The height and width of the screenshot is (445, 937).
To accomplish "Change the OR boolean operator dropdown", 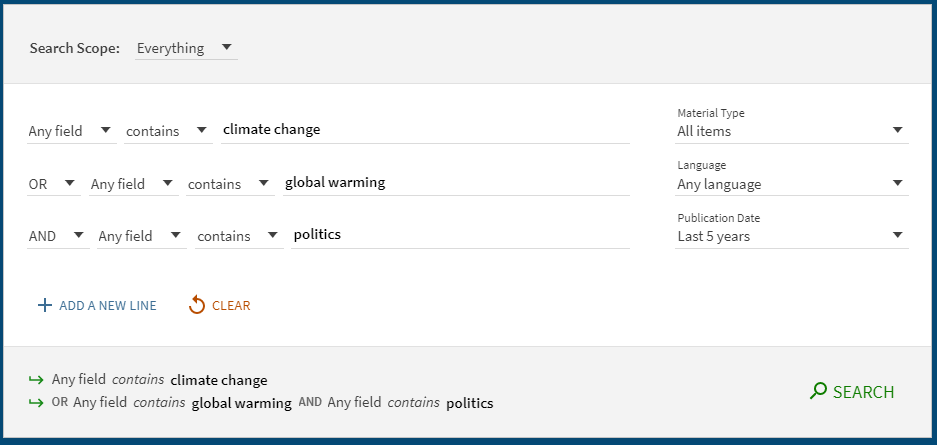I will [x=53, y=184].
